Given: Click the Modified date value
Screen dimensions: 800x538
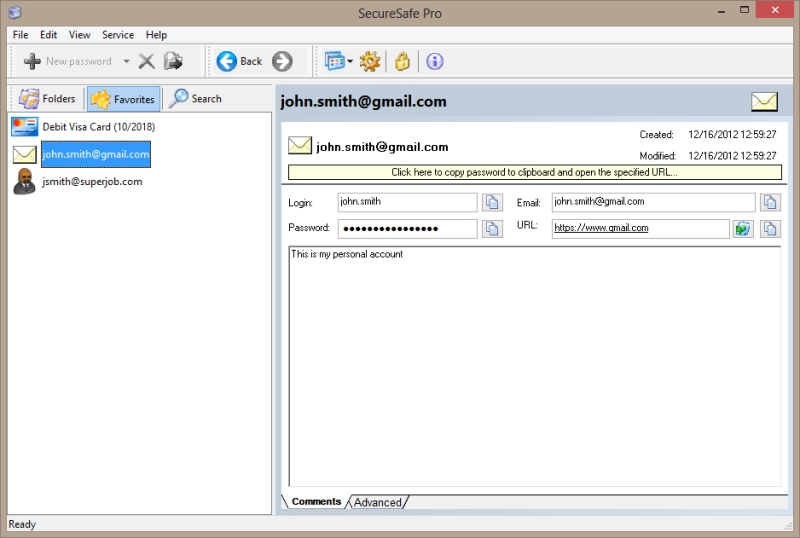Looking at the screenshot, I should [732, 156].
